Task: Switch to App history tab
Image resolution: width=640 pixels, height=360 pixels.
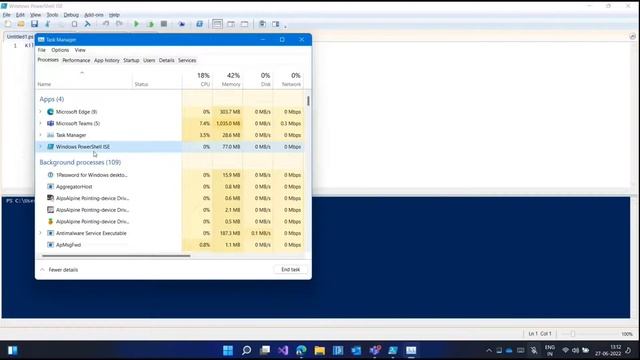Action: coord(107,60)
